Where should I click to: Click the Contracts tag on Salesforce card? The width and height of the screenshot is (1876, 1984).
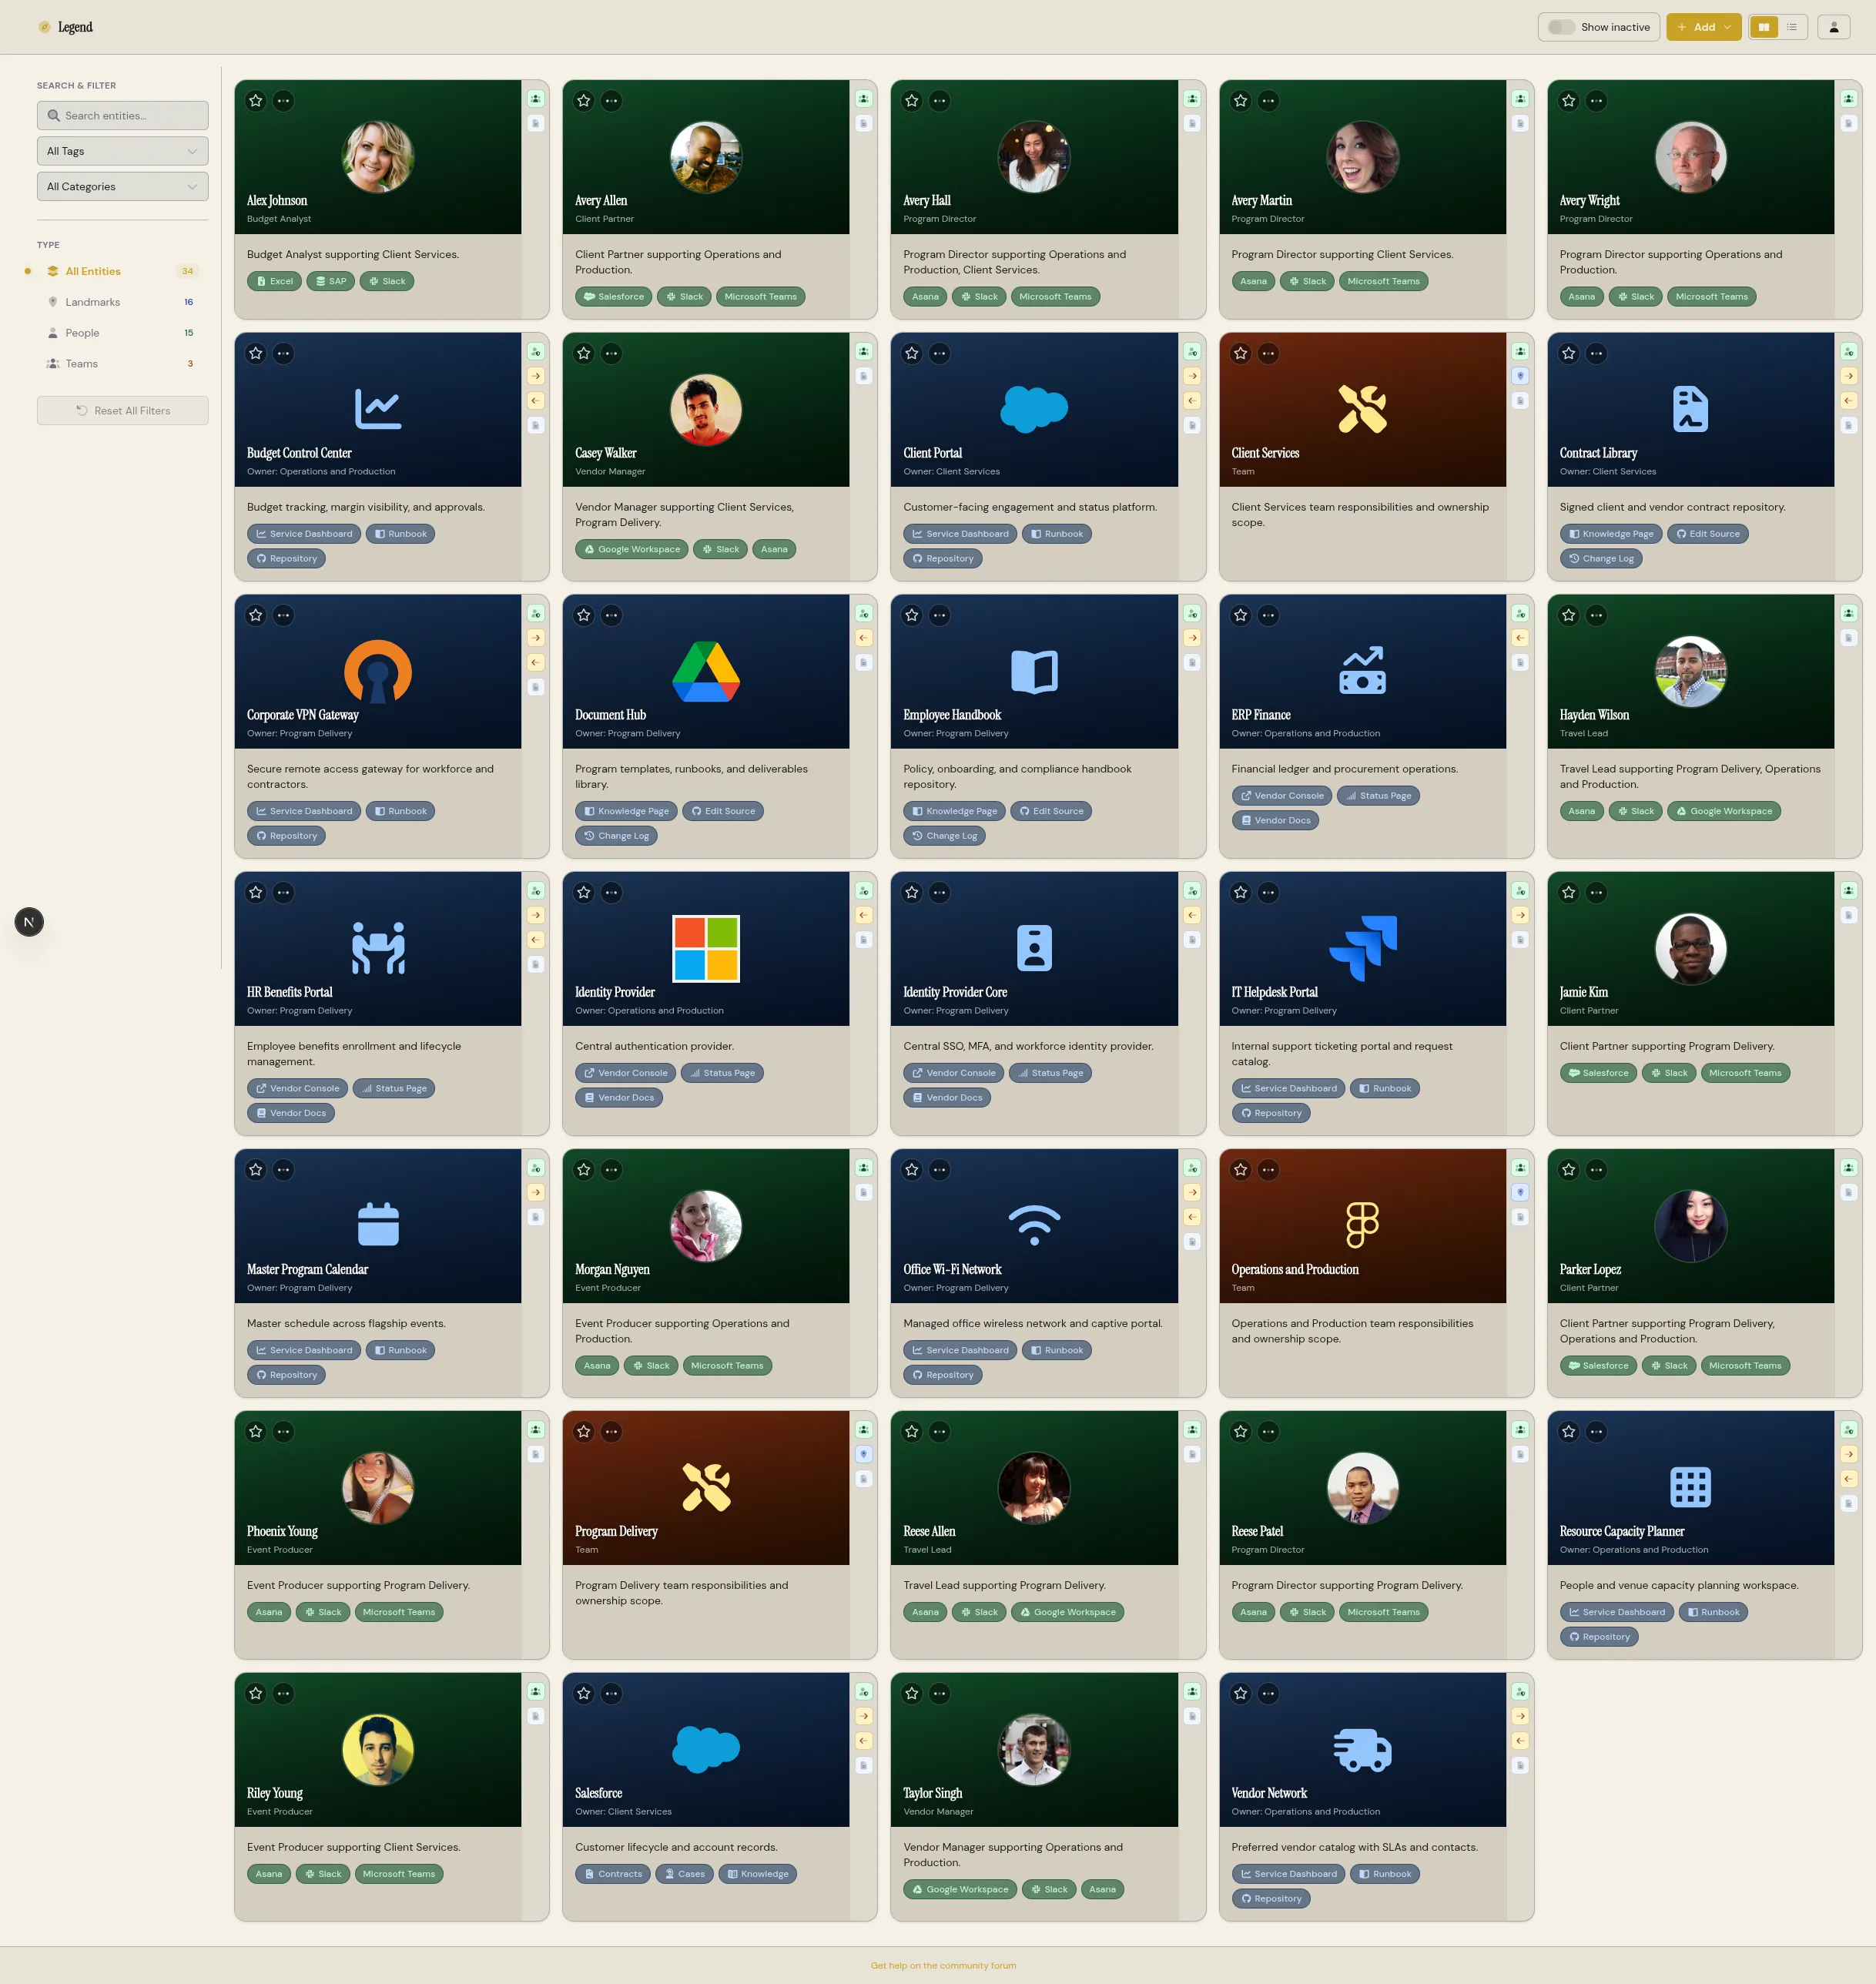[613, 1875]
